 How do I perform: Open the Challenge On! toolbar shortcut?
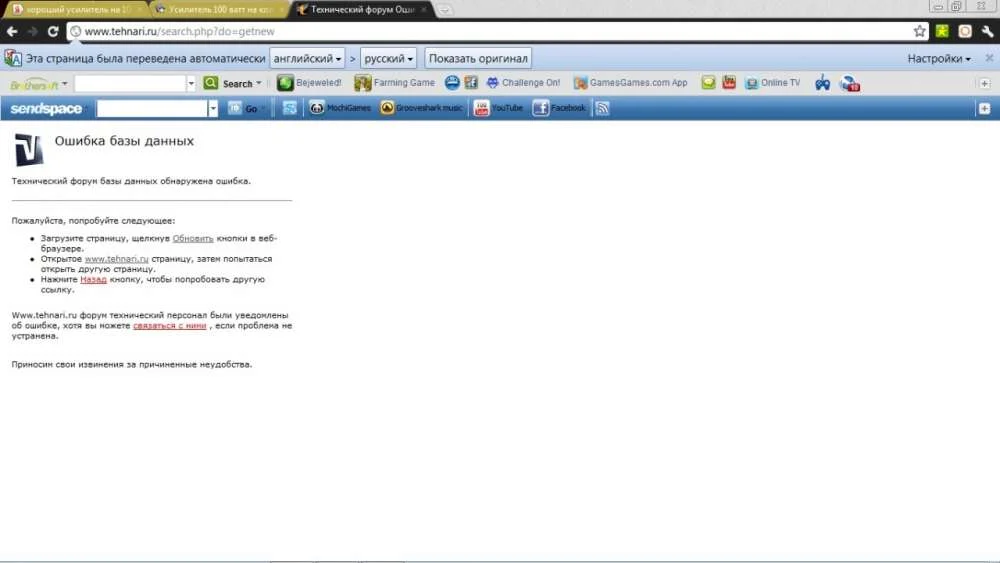click(x=523, y=83)
